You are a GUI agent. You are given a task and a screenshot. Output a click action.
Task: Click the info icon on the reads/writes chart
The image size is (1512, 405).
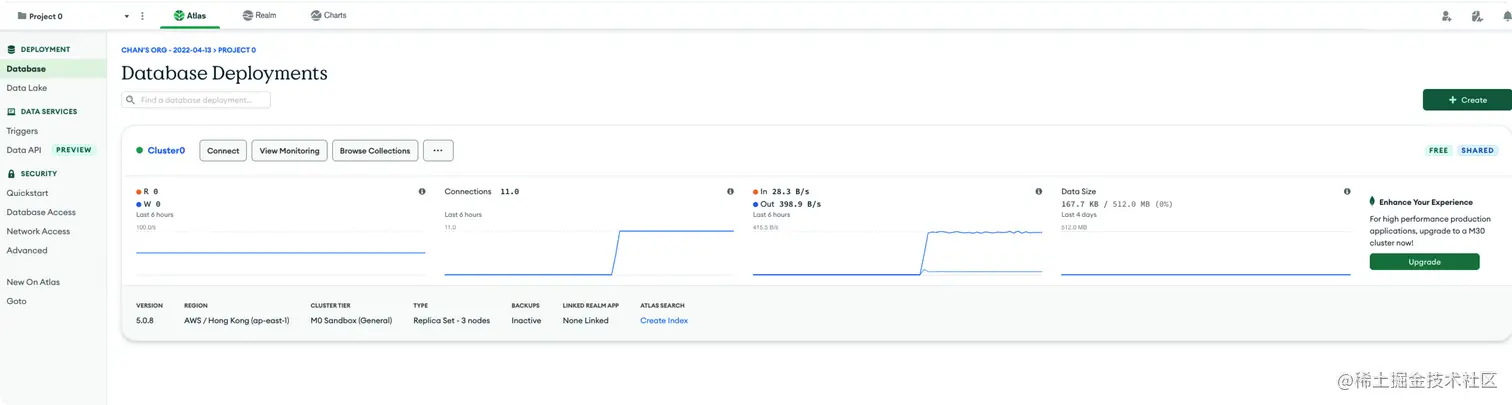click(422, 191)
